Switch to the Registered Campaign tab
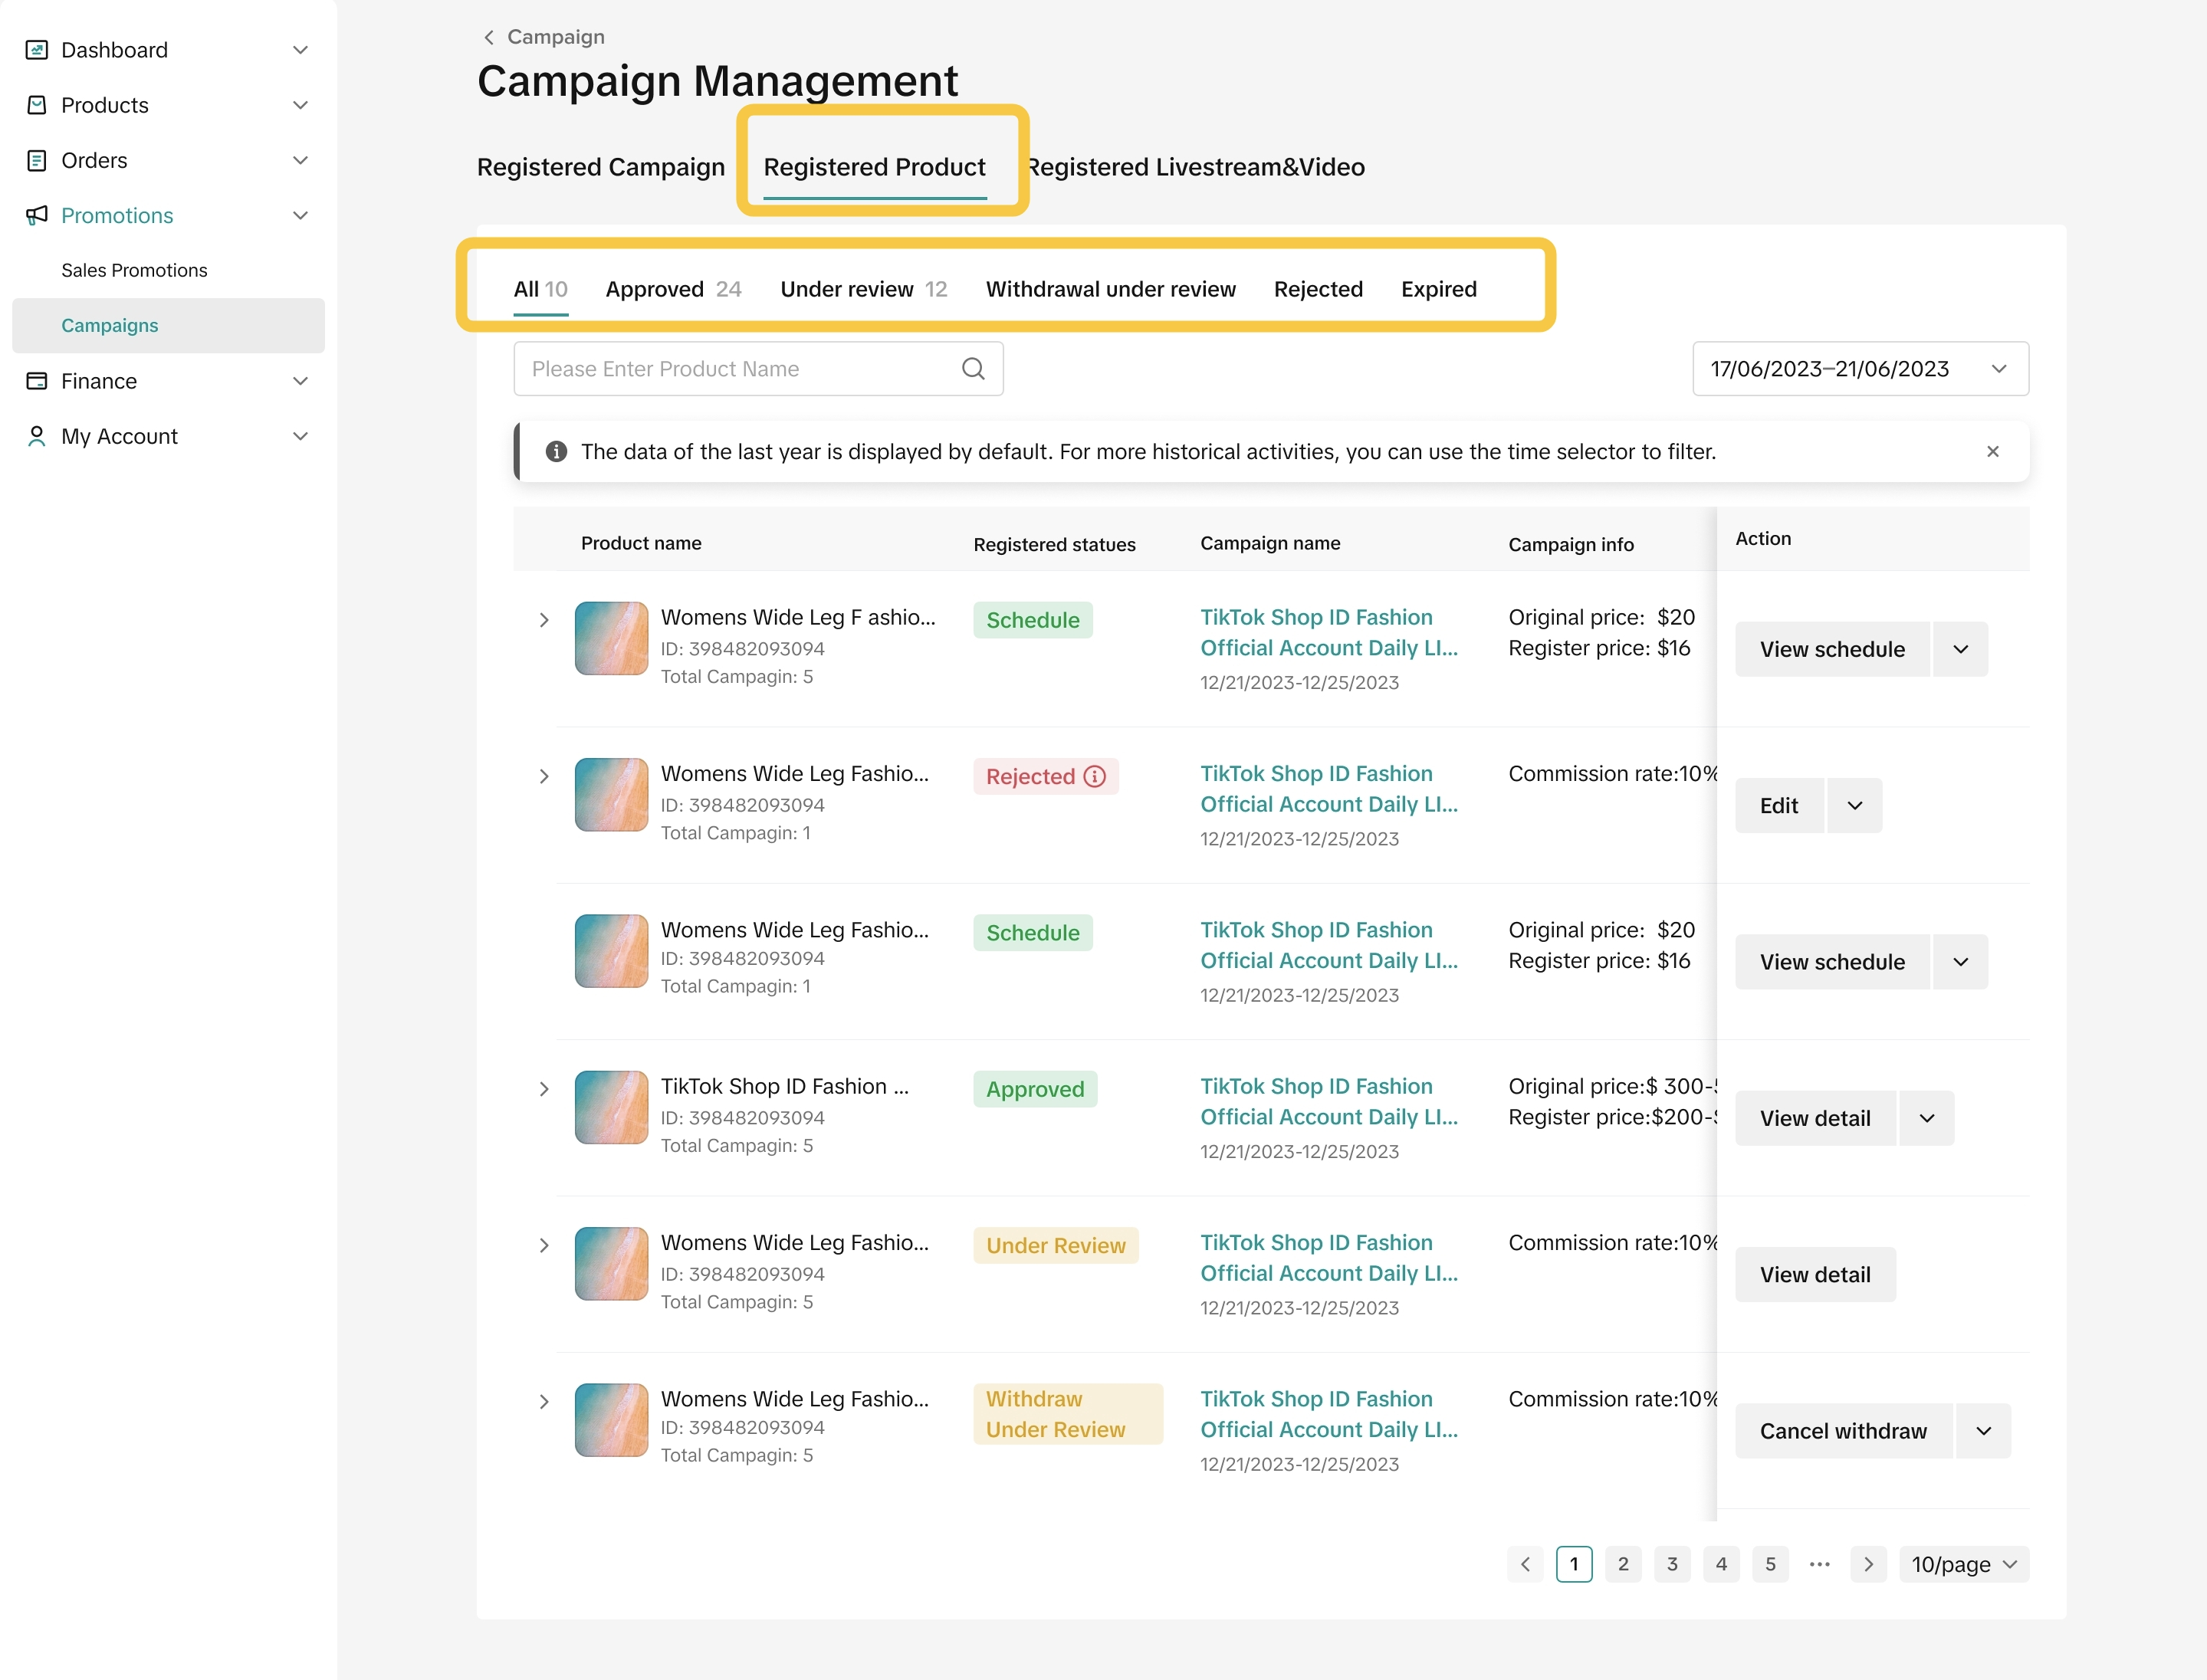Screen dimensions: 2207x1680 pos(600,167)
